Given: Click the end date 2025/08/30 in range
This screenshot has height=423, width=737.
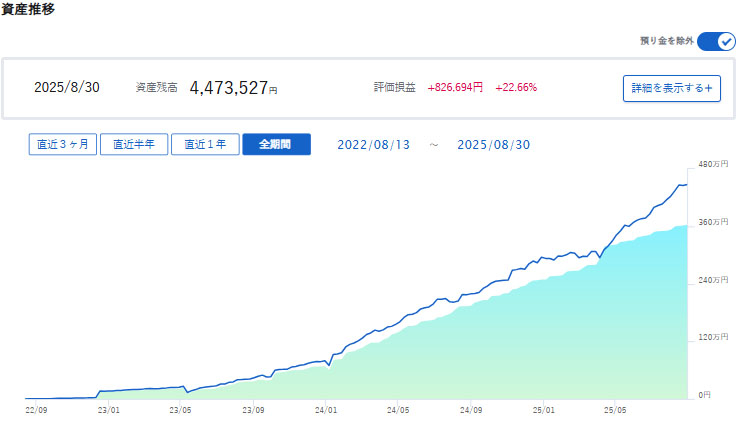Looking at the screenshot, I should pos(493,144).
